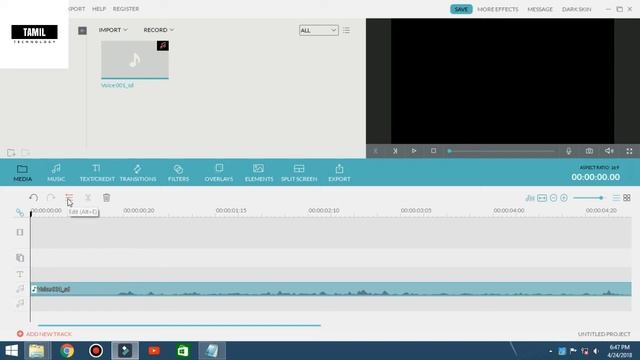The width and height of the screenshot is (640, 360).
Task: Open the Windows Store taskbar icon
Action: tap(182, 351)
